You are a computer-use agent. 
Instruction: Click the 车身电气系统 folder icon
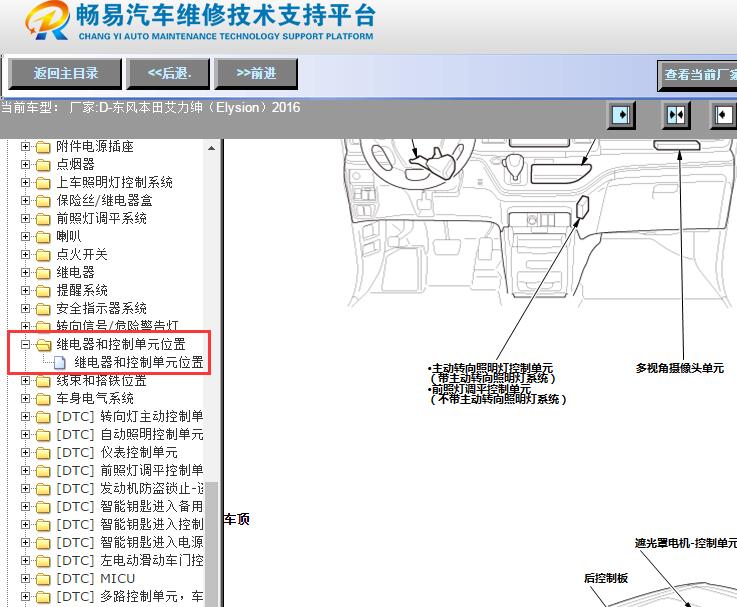[x=43, y=399]
